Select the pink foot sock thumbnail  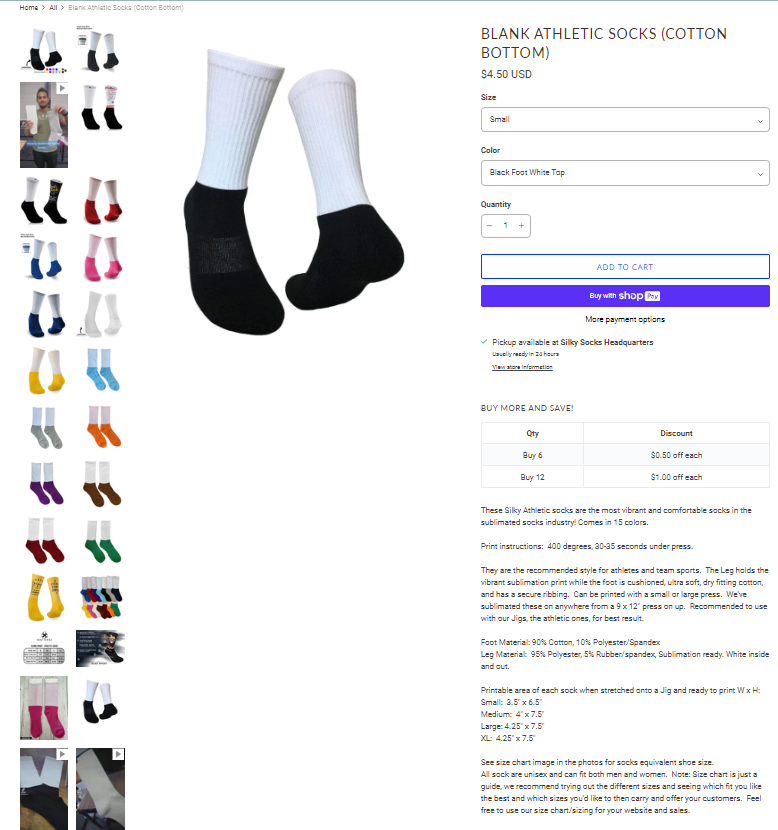point(101,258)
